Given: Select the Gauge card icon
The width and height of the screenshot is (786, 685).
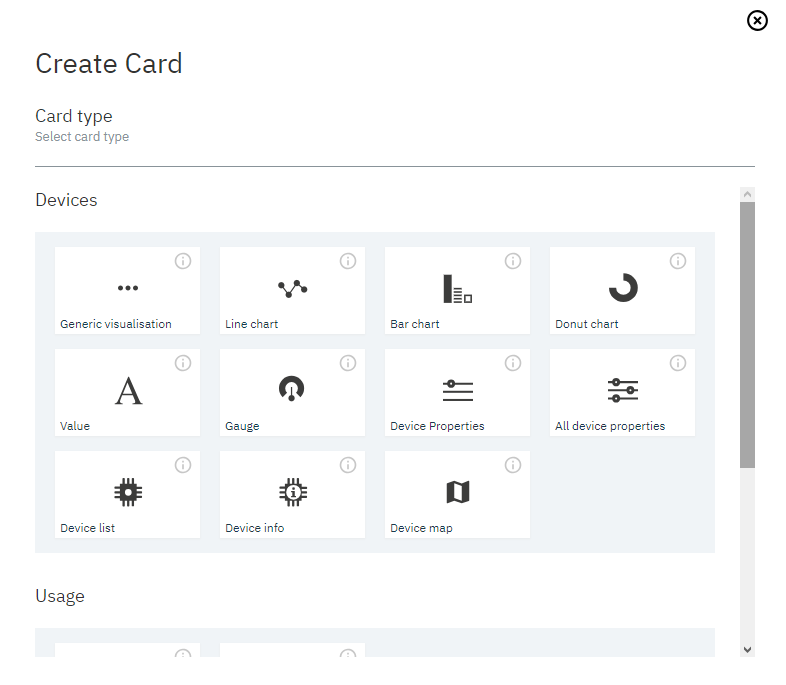Looking at the screenshot, I should click(x=292, y=388).
